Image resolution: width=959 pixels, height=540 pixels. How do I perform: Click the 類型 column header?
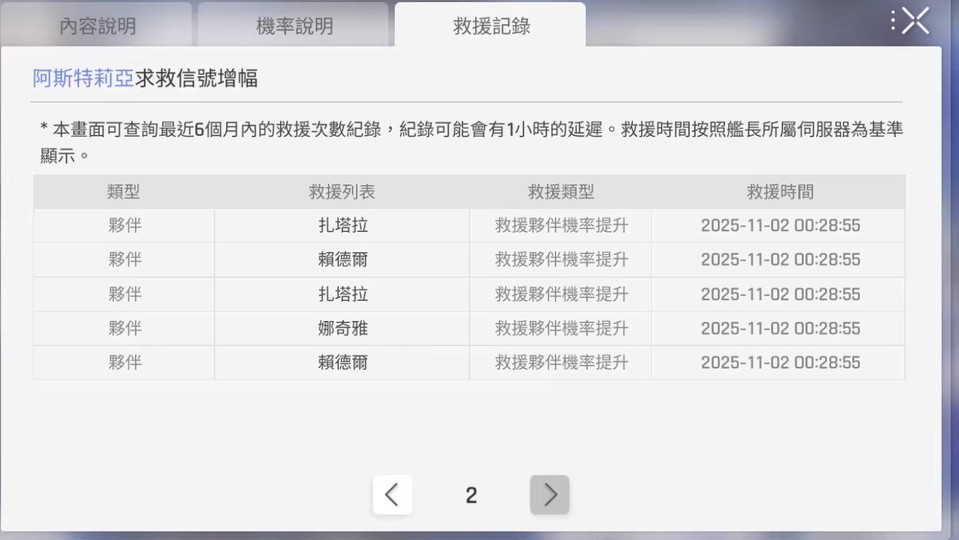pyautogui.click(x=124, y=192)
